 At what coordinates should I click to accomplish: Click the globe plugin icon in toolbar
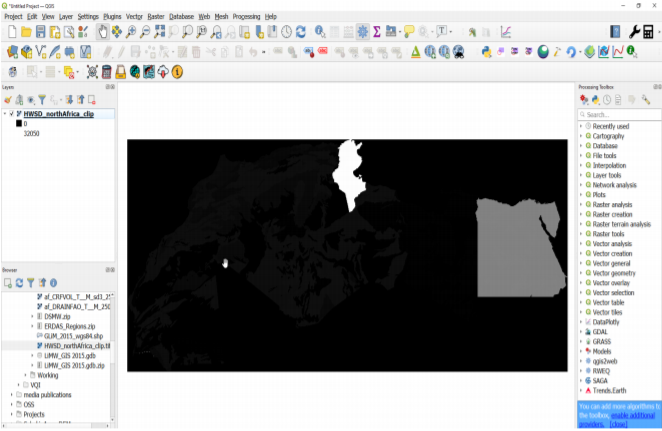tap(135, 72)
